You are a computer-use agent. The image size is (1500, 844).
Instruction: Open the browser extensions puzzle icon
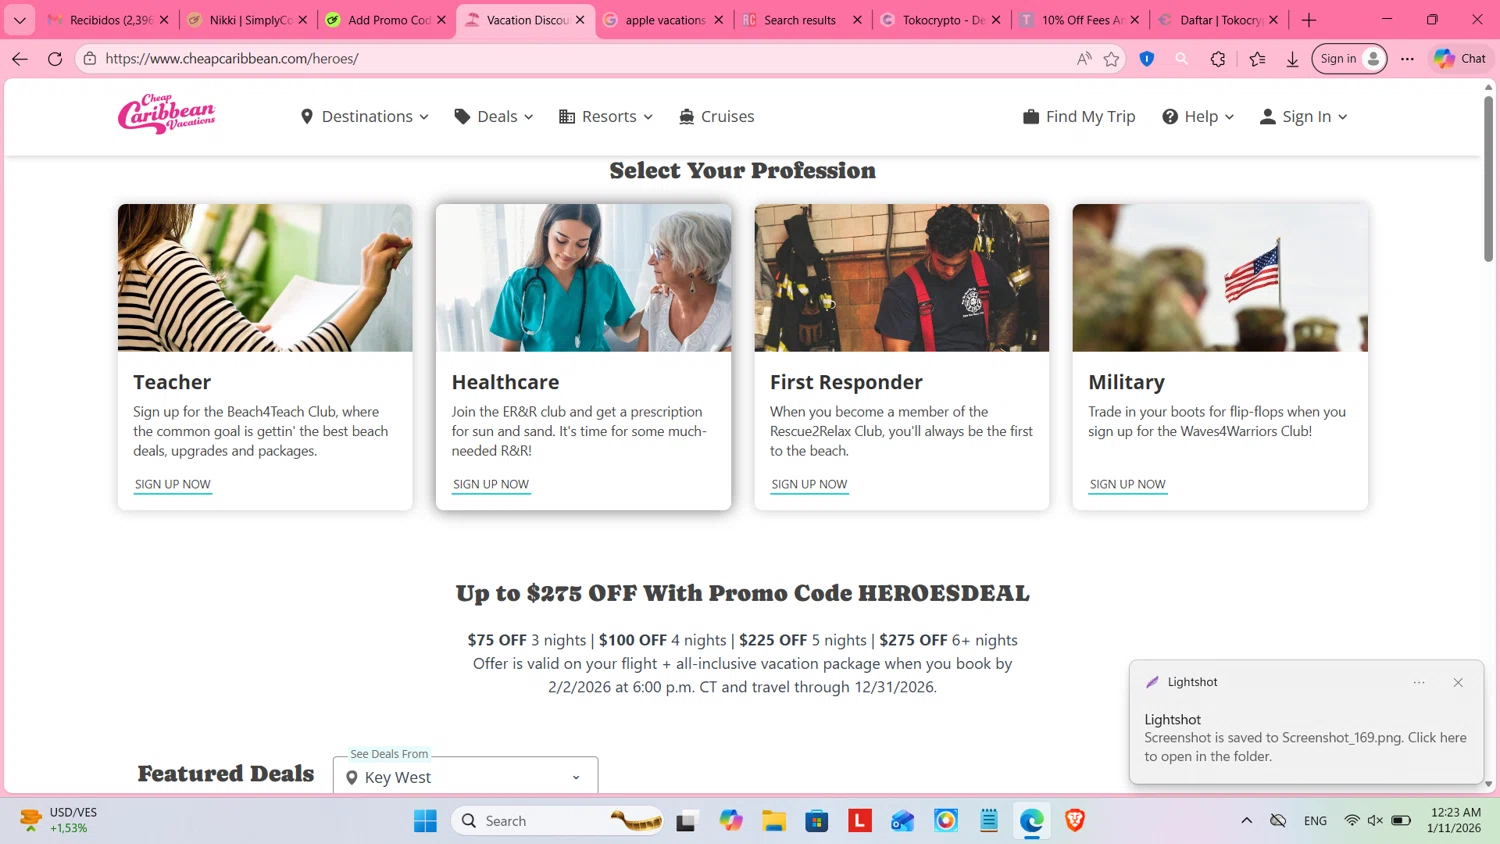(1218, 59)
